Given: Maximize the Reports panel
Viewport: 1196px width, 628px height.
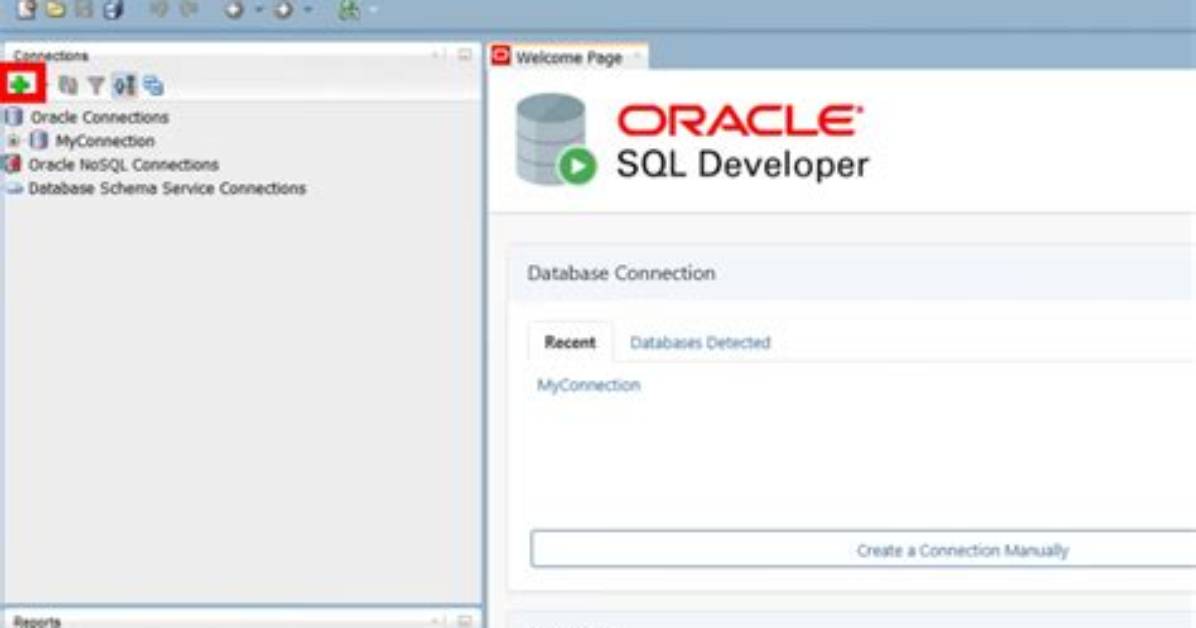Looking at the screenshot, I should click(x=465, y=620).
